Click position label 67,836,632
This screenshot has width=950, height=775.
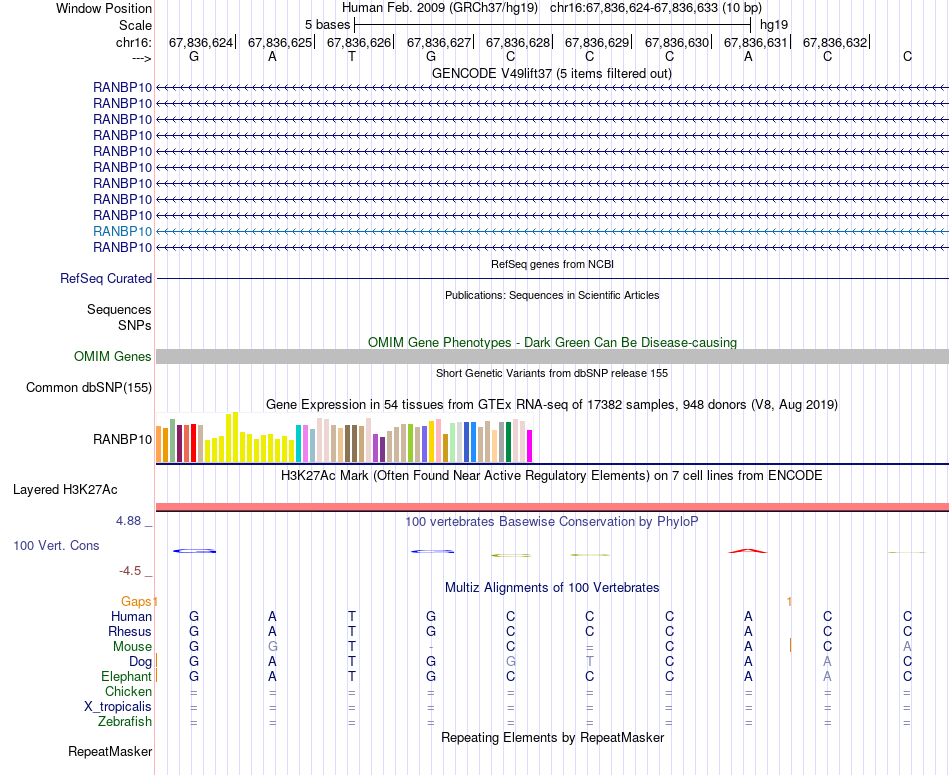pyautogui.click(x=835, y=42)
